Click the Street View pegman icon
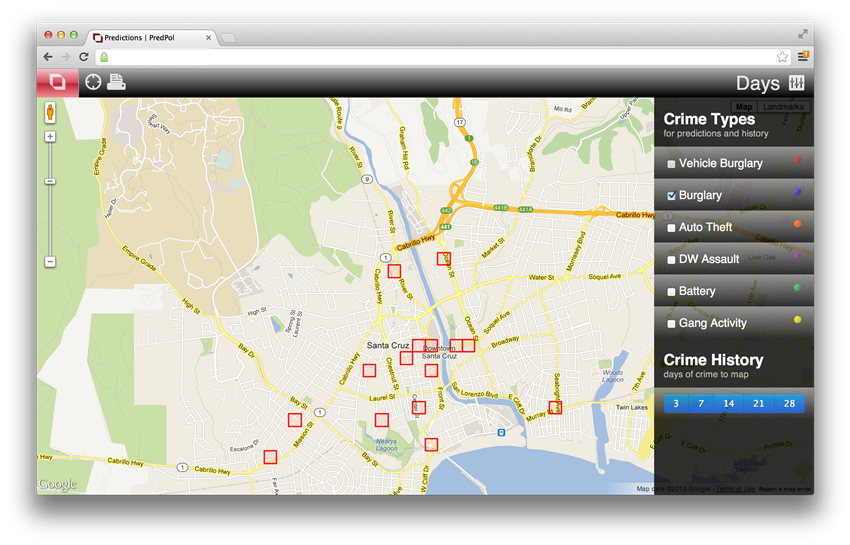 click(x=50, y=112)
